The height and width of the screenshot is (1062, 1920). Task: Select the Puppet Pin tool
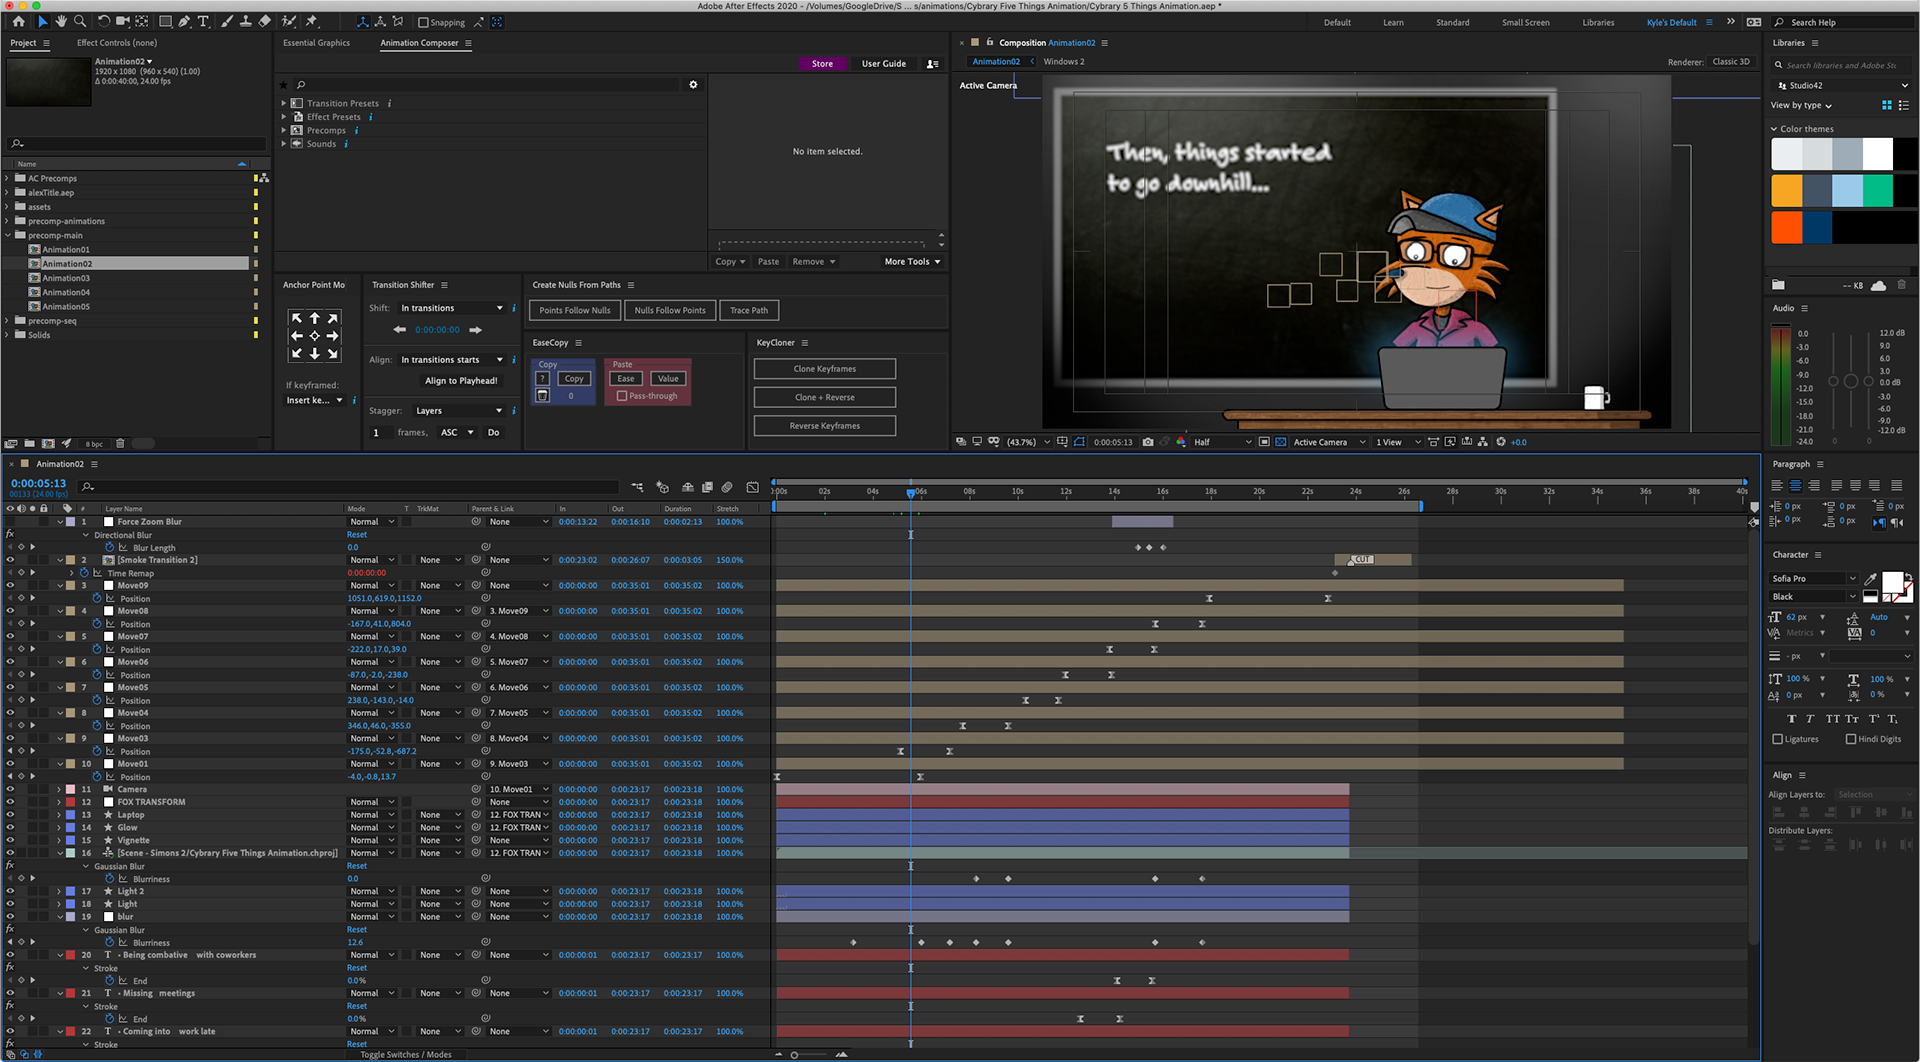pos(312,21)
